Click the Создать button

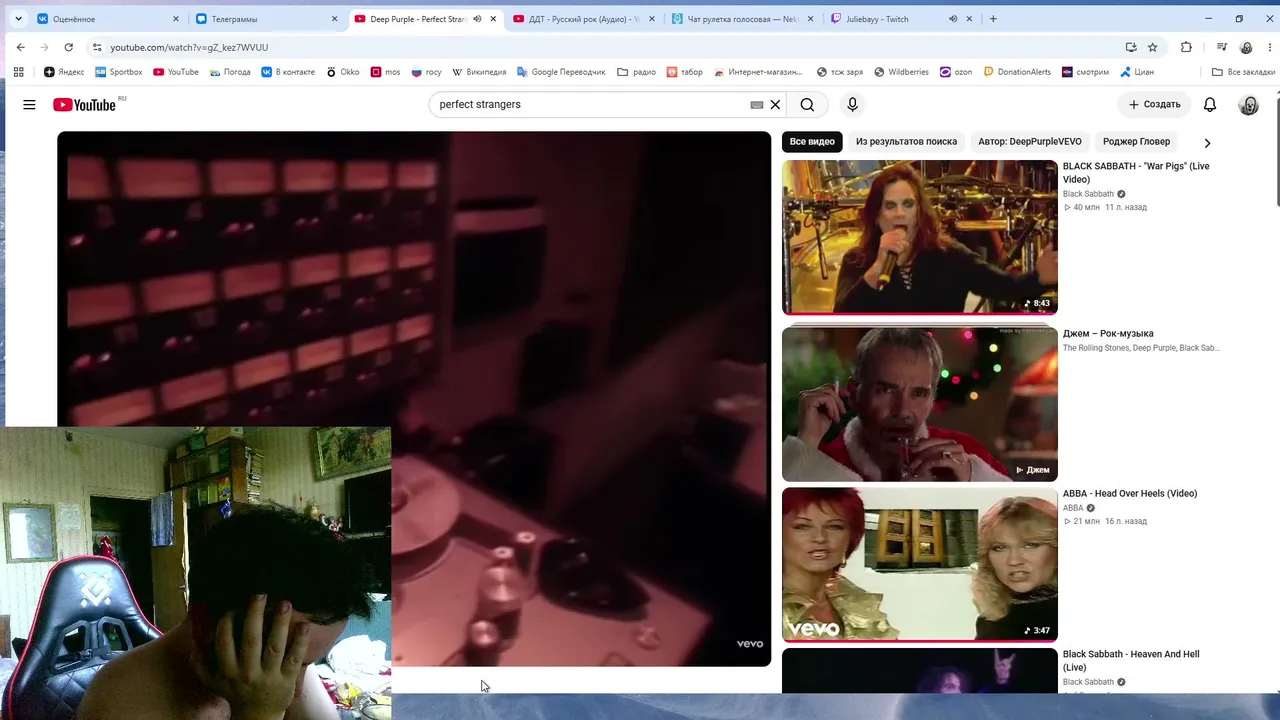pos(1154,104)
